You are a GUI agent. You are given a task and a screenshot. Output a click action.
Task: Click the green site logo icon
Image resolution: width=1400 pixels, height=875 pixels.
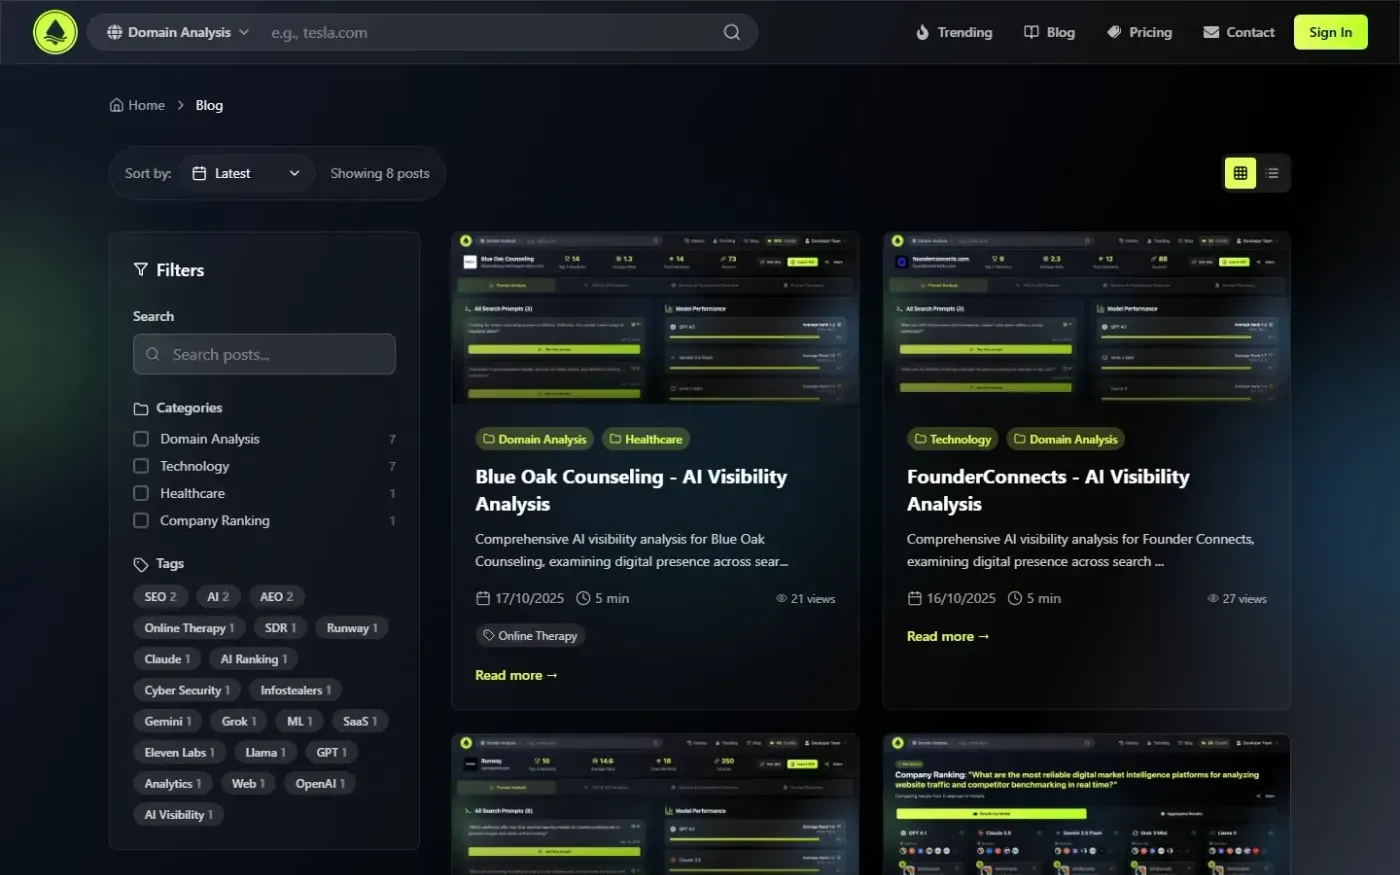[55, 32]
